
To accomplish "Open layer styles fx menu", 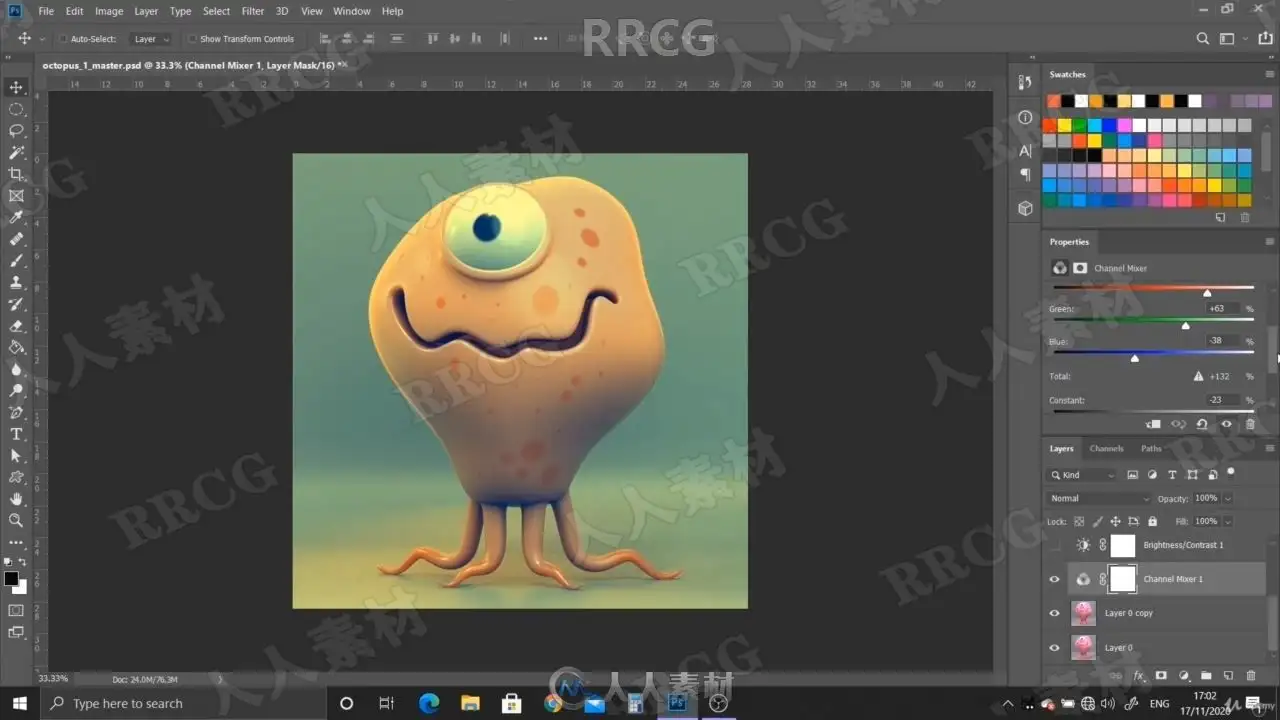I will pos(1139,676).
